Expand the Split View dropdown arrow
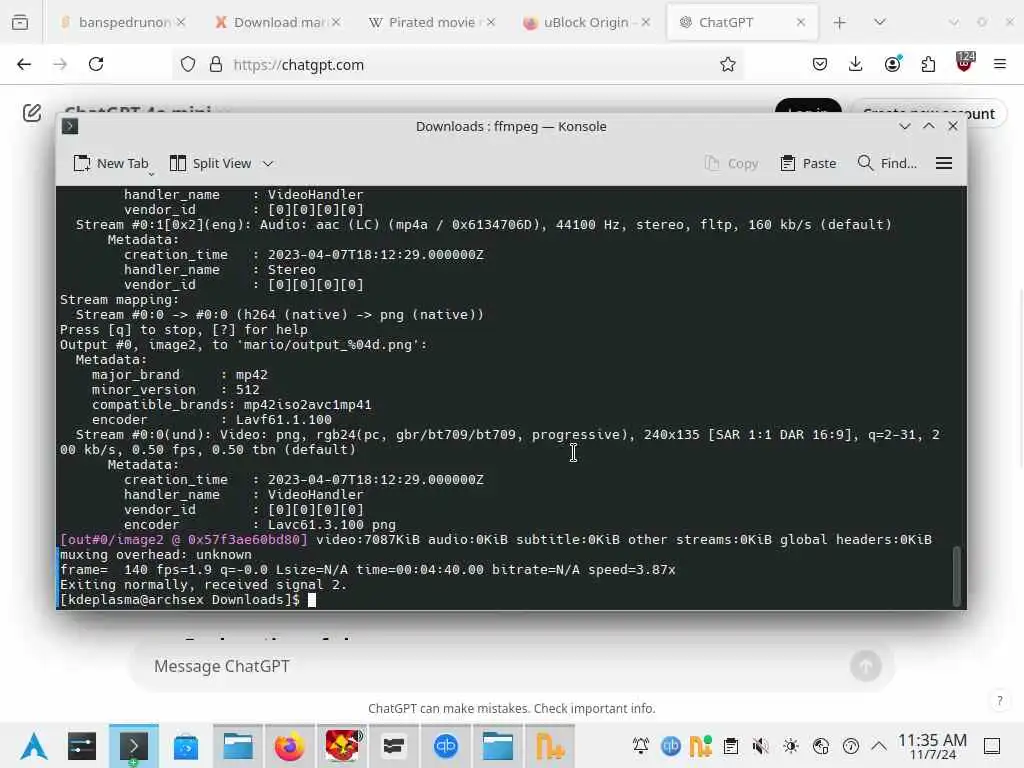The image size is (1024, 768). 268,163
